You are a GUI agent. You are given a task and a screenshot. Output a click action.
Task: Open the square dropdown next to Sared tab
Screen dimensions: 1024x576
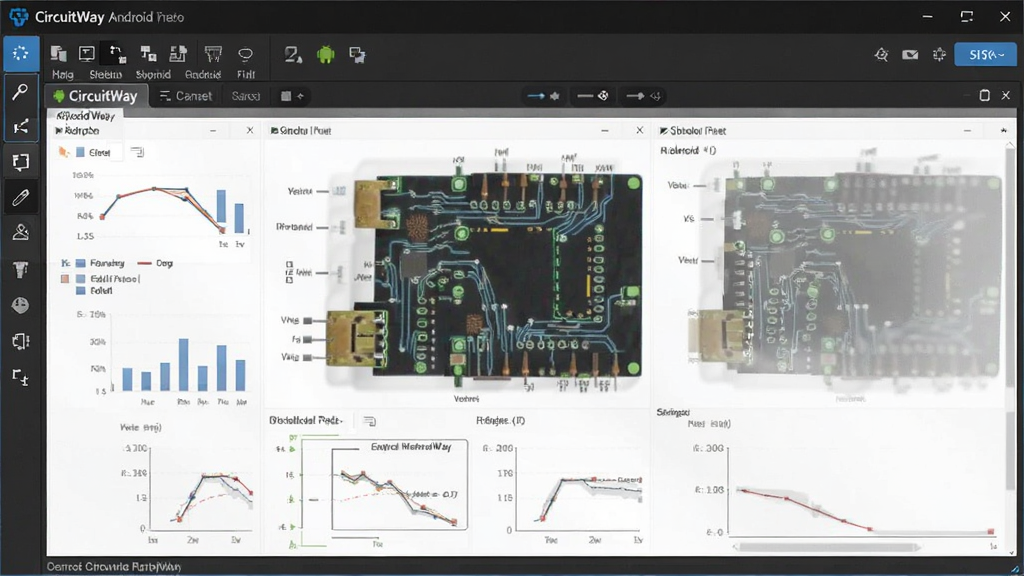292,96
